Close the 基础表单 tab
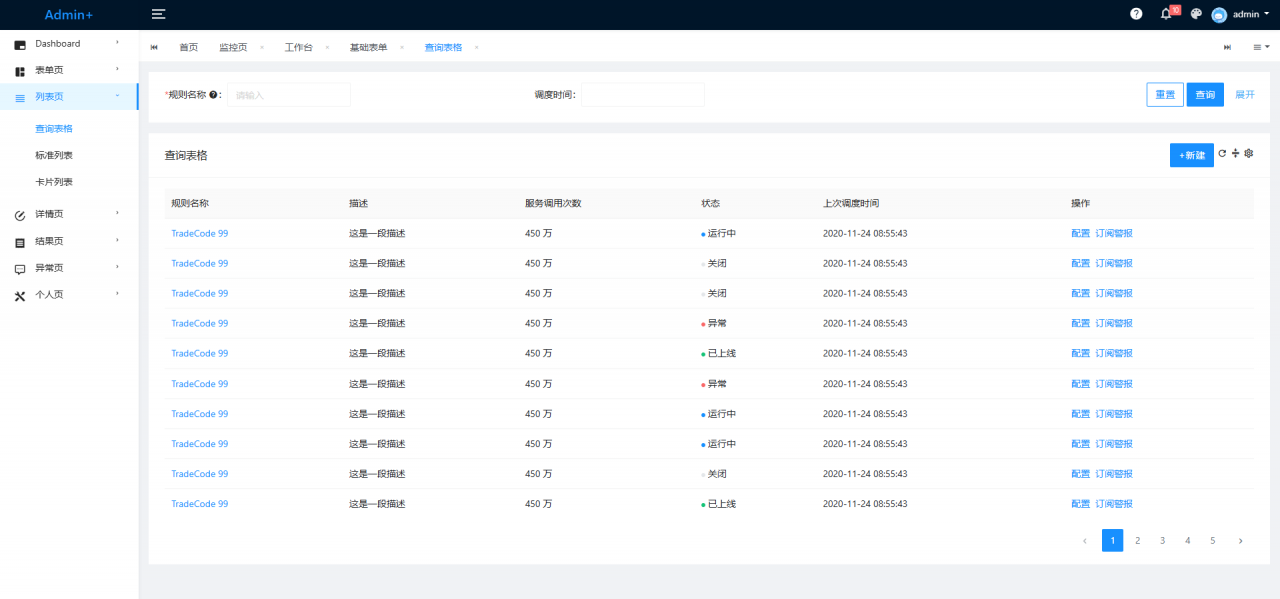Image resolution: width=1280 pixels, height=599 pixels. [x=402, y=47]
